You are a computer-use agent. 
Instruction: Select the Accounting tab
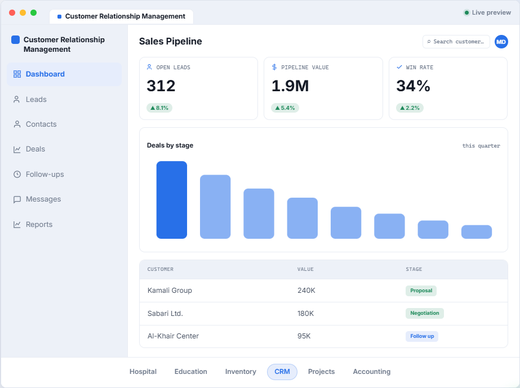pyautogui.click(x=372, y=371)
